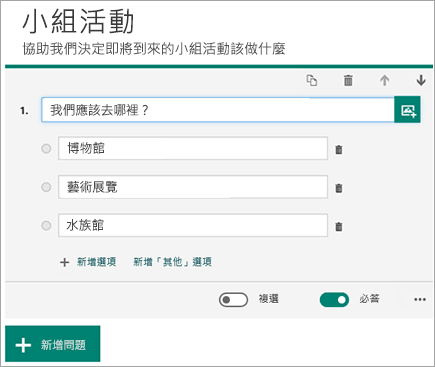Click 新增選項 to add an option
This screenshot has width=435, height=367.
[88, 262]
